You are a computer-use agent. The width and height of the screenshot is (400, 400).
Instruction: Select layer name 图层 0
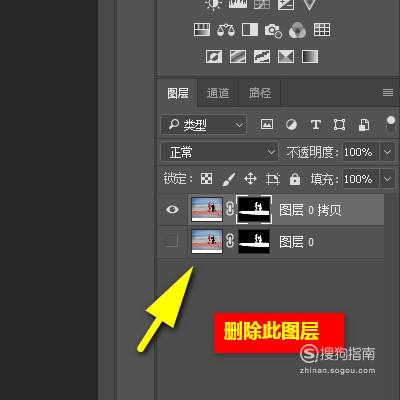coord(296,242)
